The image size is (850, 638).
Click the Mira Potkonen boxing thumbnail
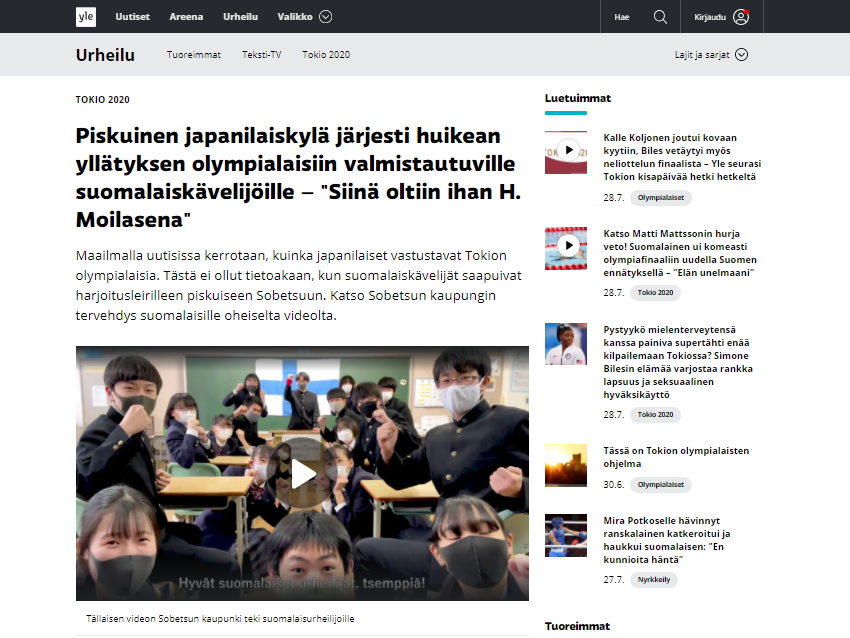pyautogui.click(x=566, y=535)
